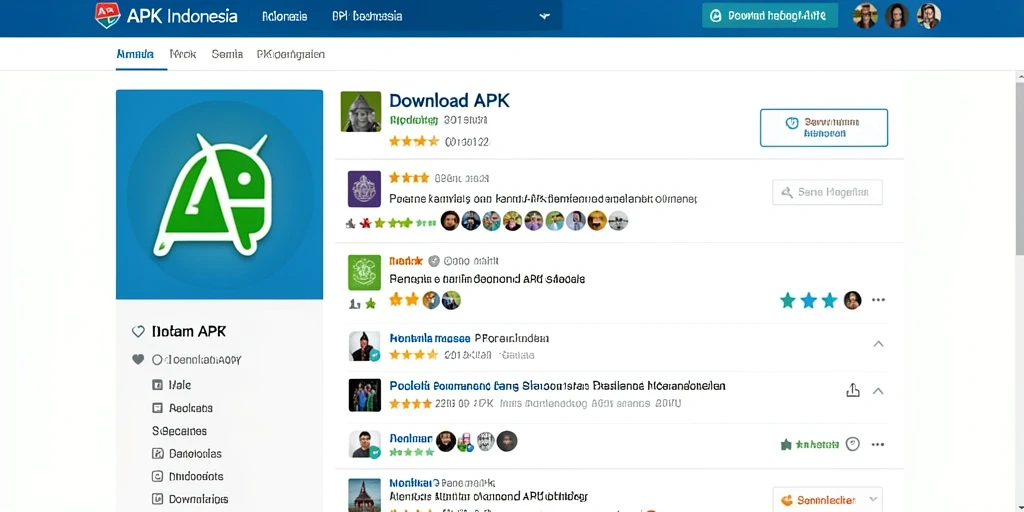Image resolution: width=1024 pixels, height=512 pixels.
Task: Open the Deniner profile avatar
Action: pos(364,444)
